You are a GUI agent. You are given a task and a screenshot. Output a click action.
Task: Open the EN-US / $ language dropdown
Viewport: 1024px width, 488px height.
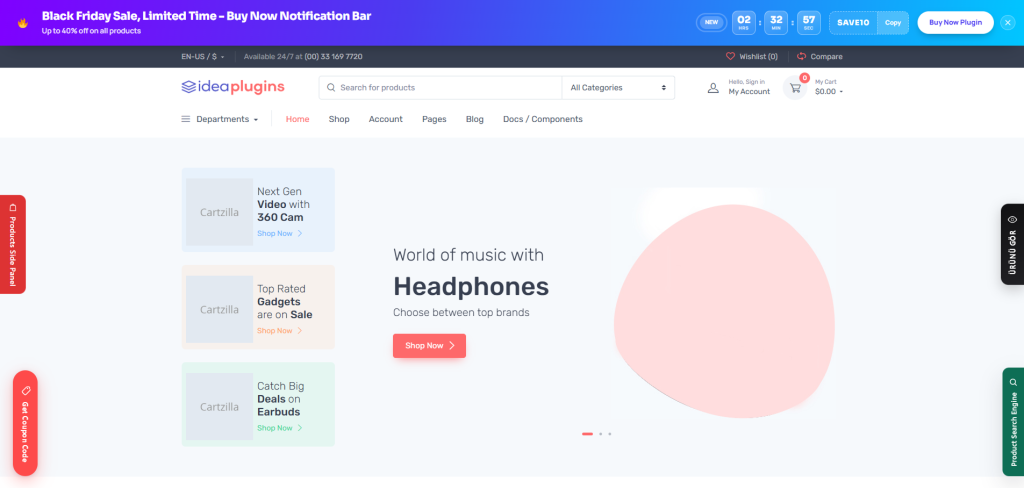(202, 57)
